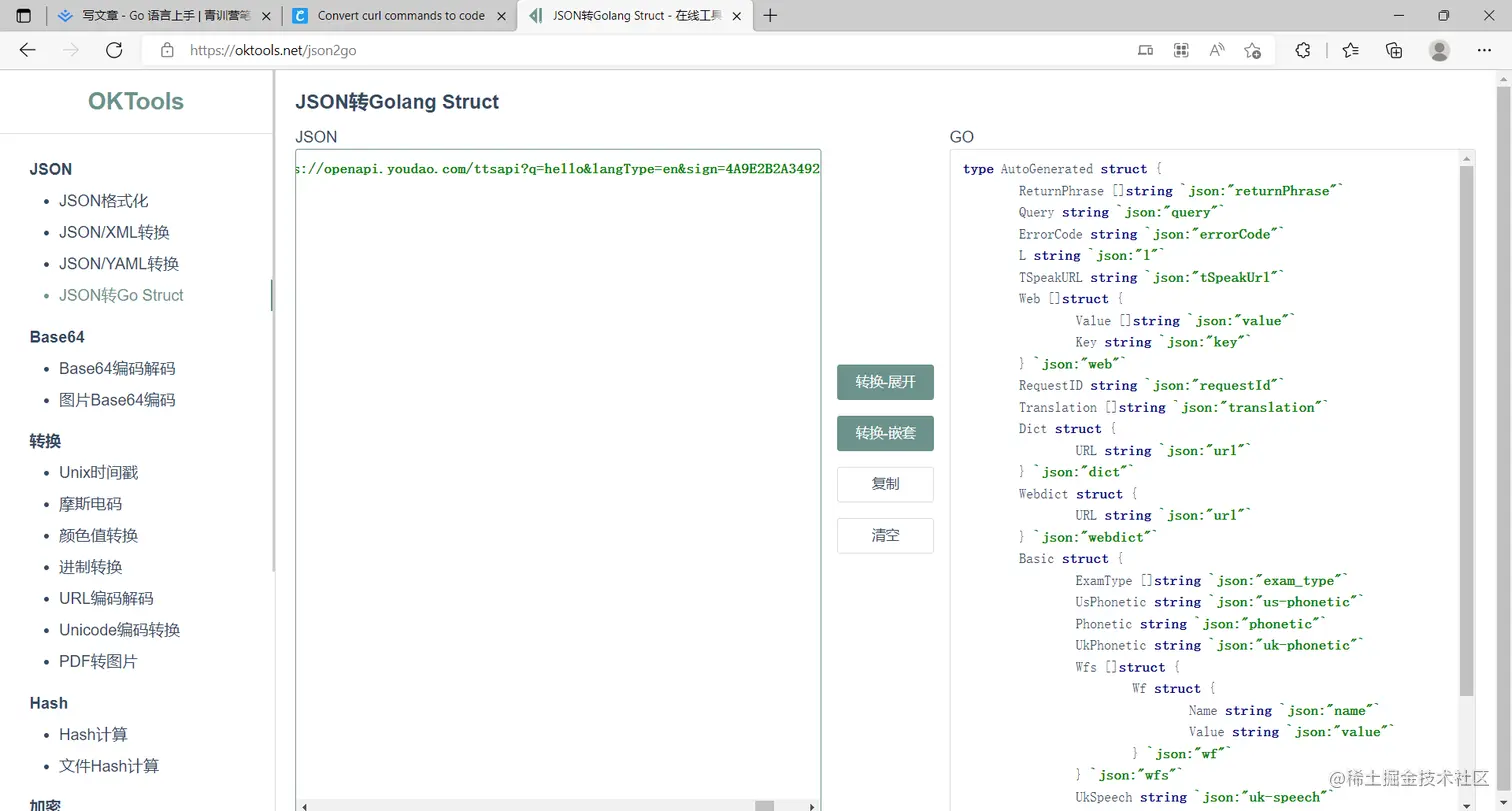Expand the vertical tabs panel icon
The height and width of the screenshot is (811, 1512).
click(22, 15)
